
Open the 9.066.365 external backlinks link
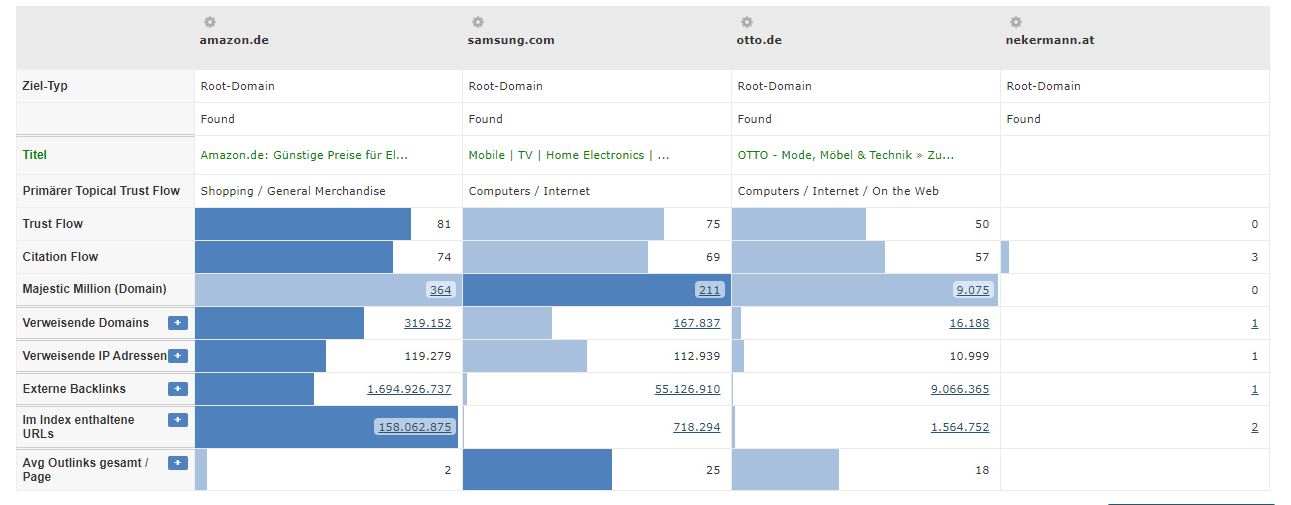click(x=960, y=389)
